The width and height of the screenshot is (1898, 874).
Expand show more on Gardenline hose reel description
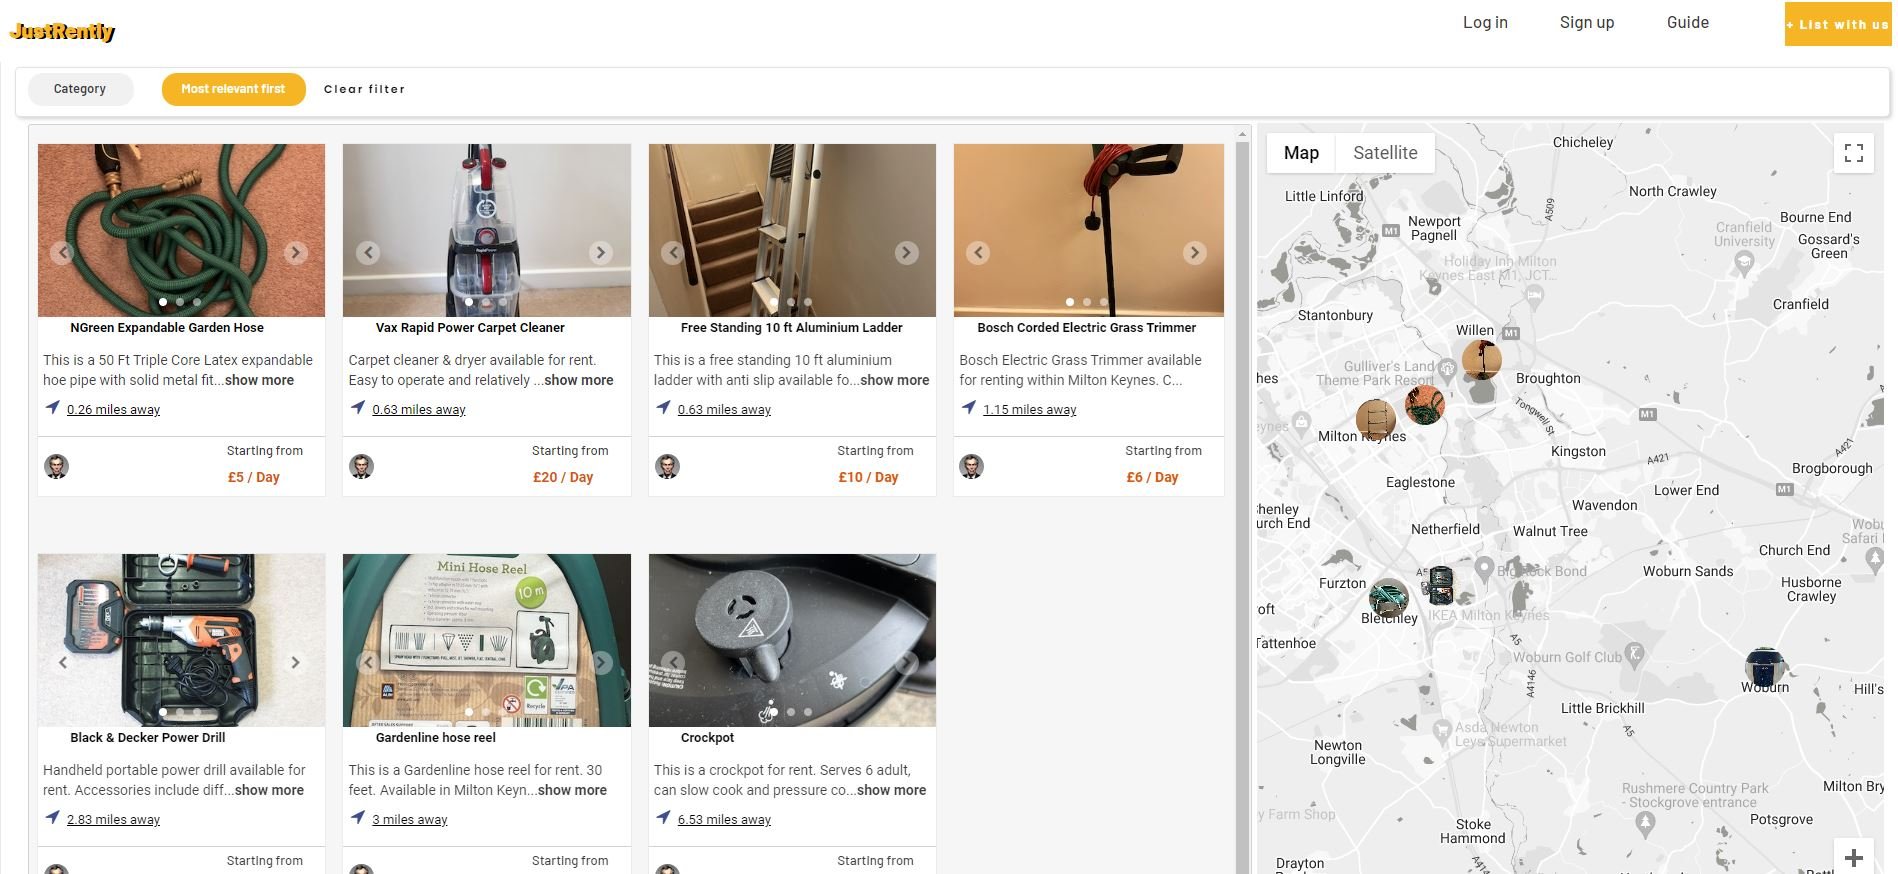pyautogui.click(x=572, y=790)
